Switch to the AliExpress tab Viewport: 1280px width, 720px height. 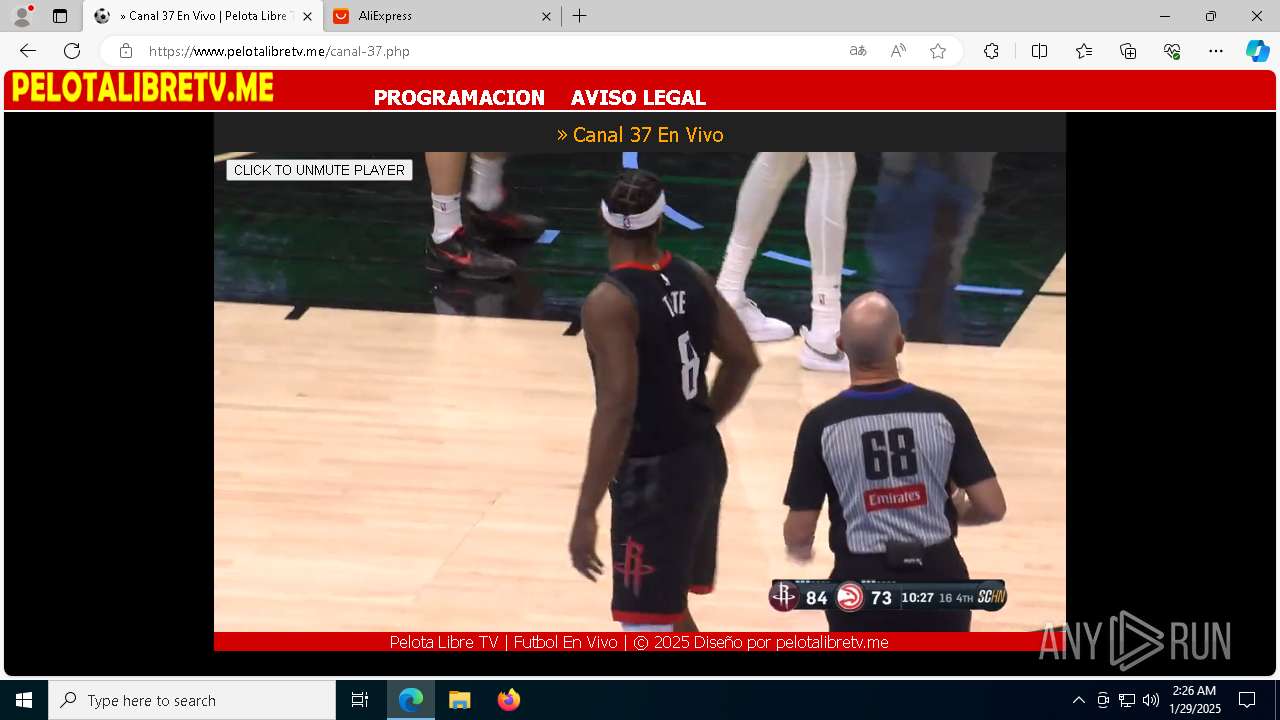click(x=441, y=16)
